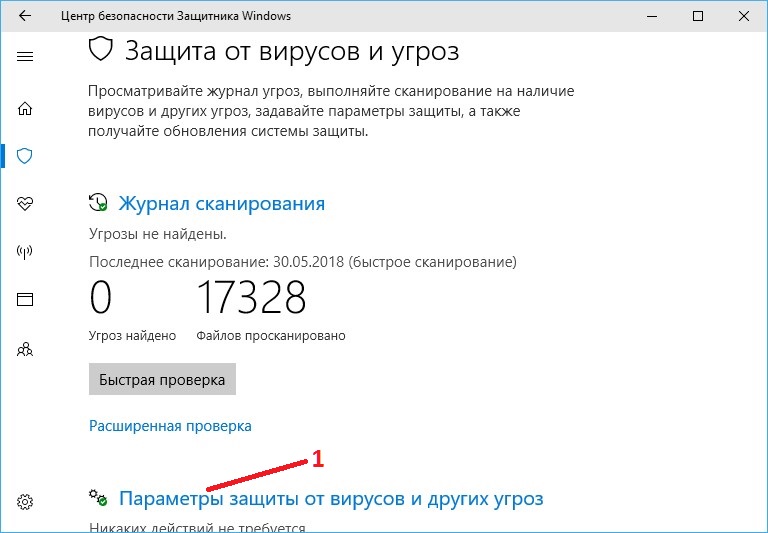Image resolution: width=768 pixels, height=533 pixels.
Task: Close the Defender Security Center window
Action: 744,16
